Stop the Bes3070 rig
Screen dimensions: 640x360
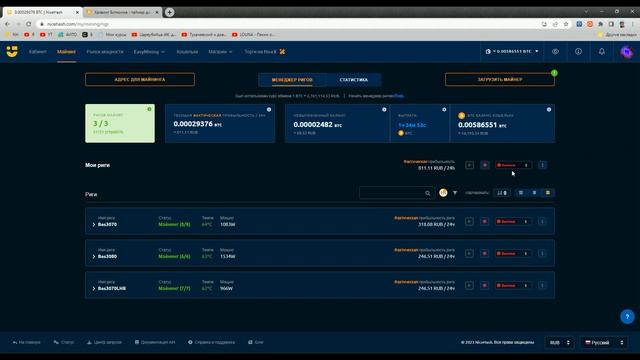(x=484, y=222)
